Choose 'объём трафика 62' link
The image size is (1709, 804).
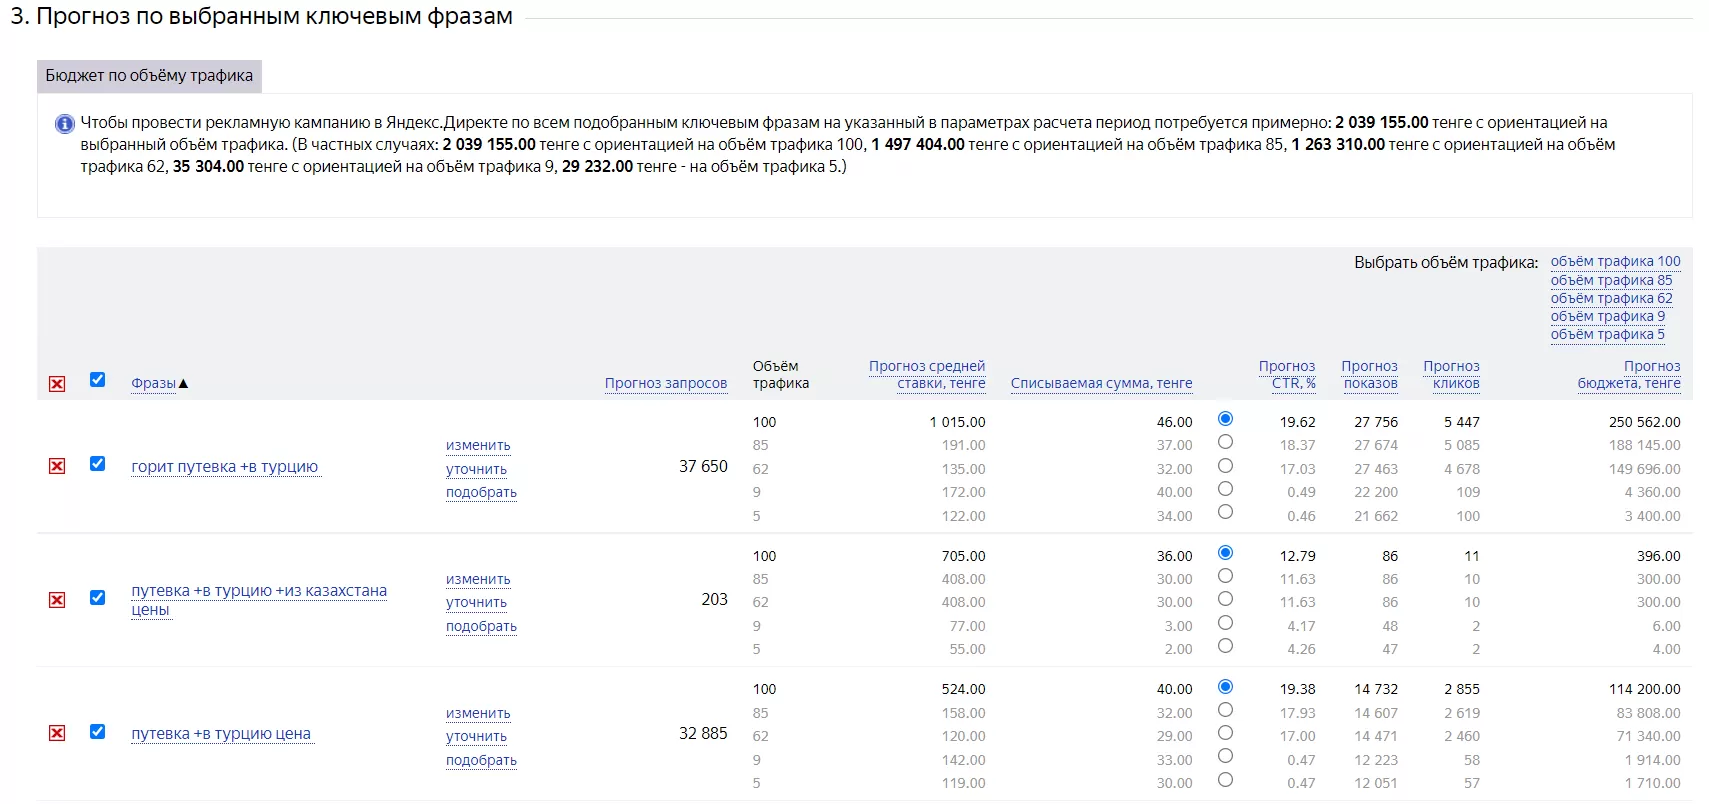[x=1611, y=298]
